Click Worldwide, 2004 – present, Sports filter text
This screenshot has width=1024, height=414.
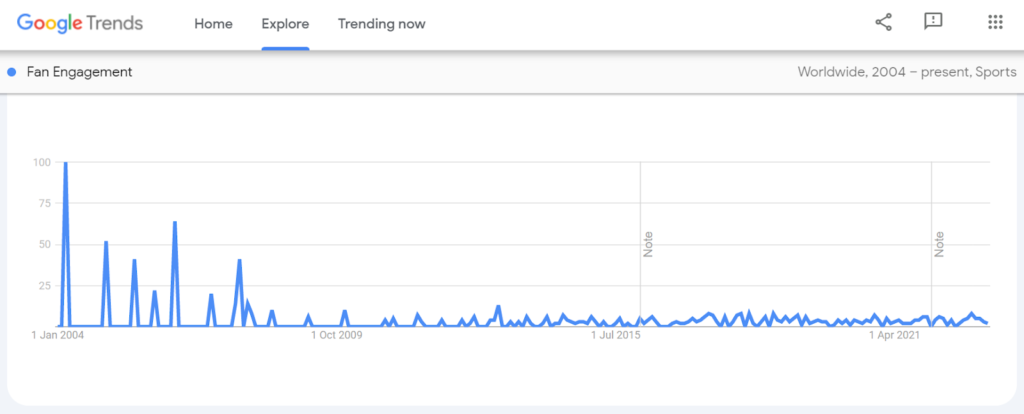(906, 72)
